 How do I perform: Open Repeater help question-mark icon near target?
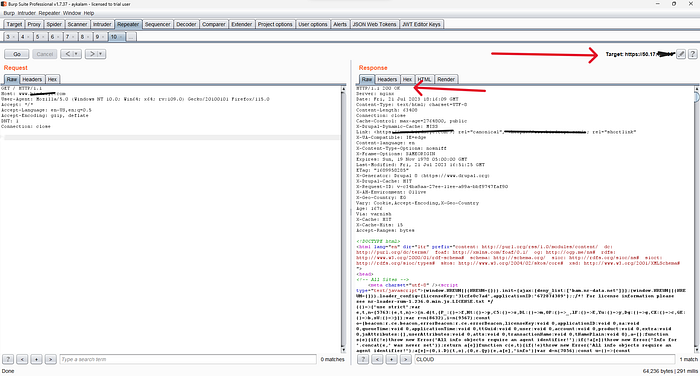[x=692, y=54]
